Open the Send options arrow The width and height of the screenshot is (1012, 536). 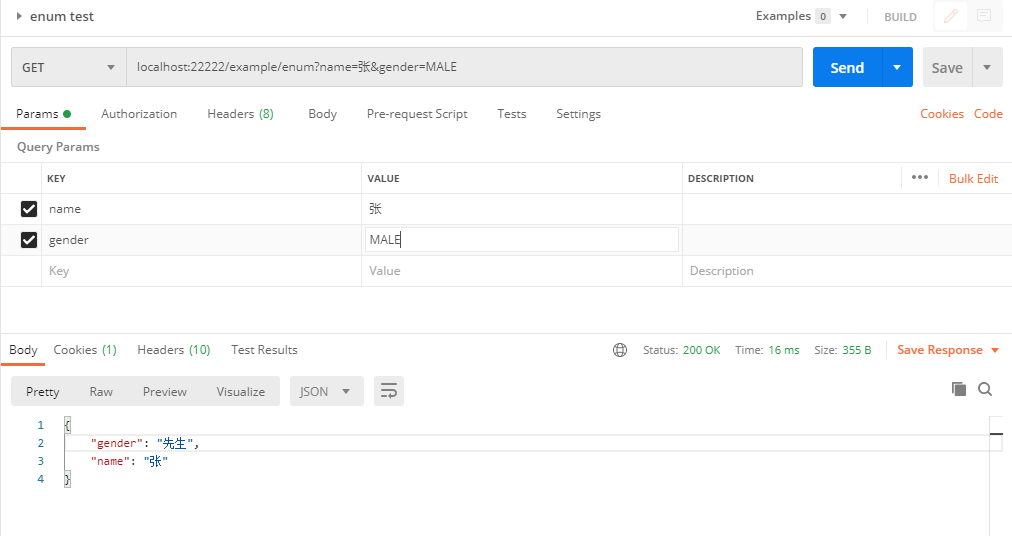897,67
